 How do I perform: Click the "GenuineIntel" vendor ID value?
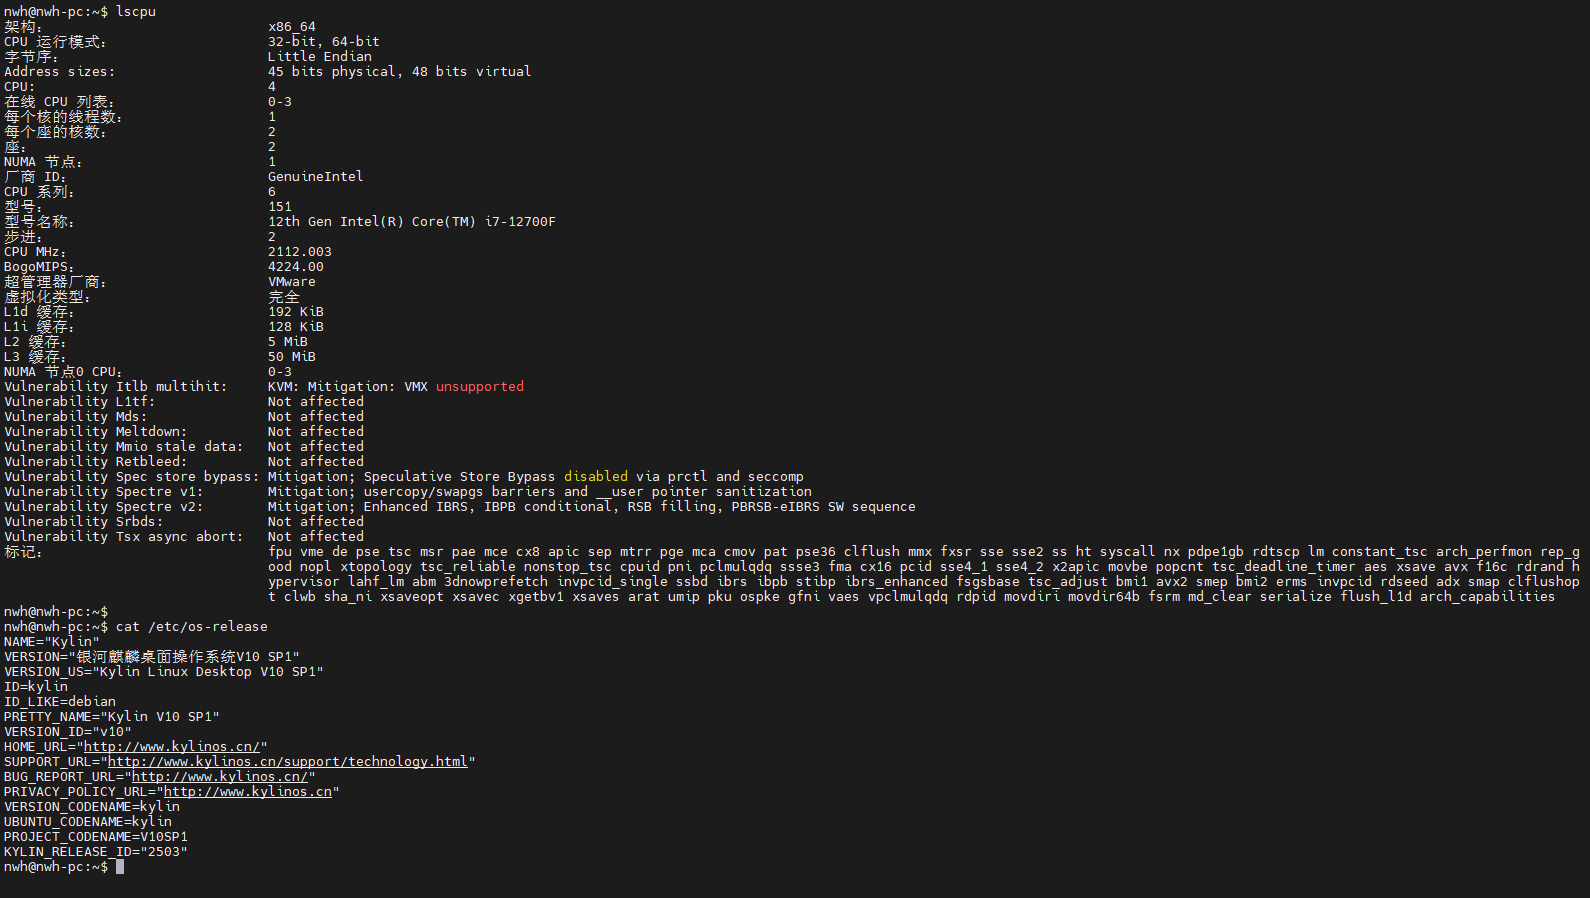click(315, 177)
